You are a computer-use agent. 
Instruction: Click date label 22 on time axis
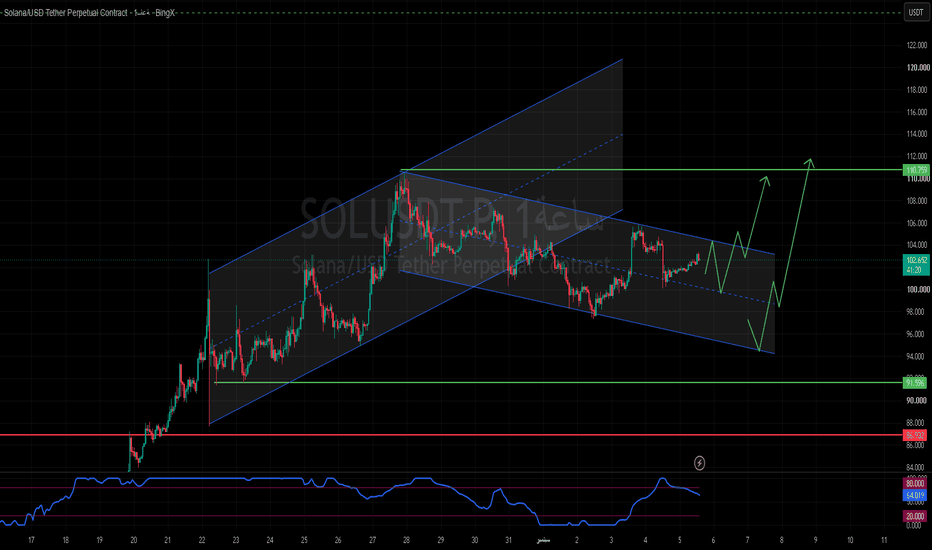201,540
